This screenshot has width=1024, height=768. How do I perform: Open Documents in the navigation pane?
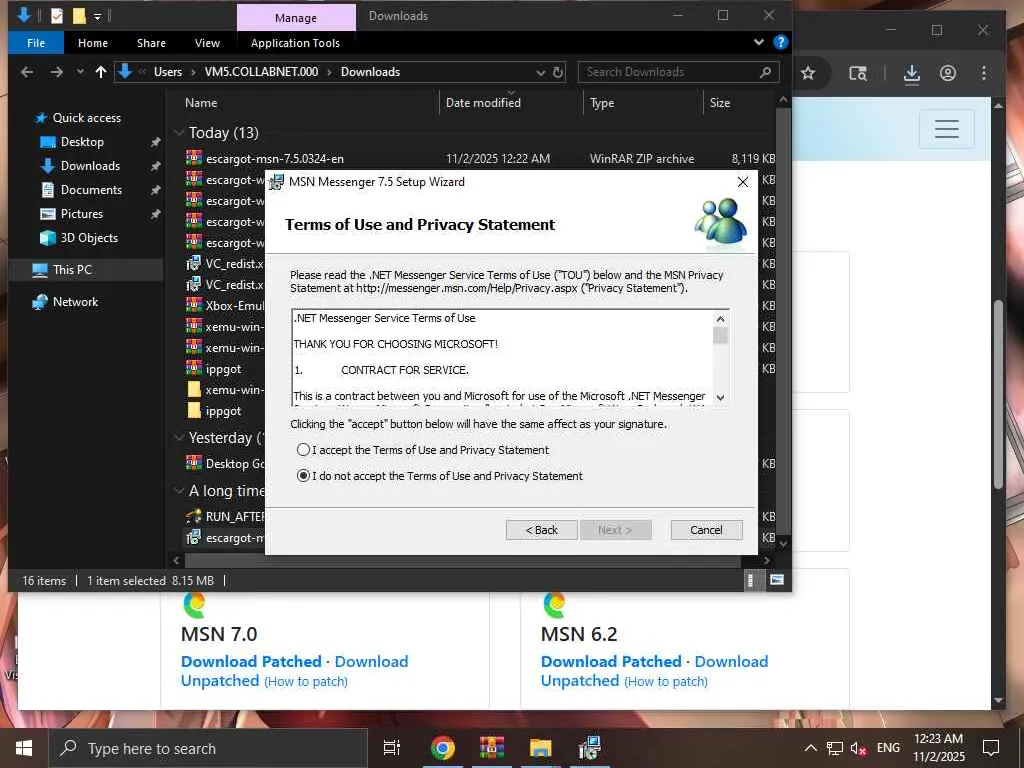coord(91,190)
